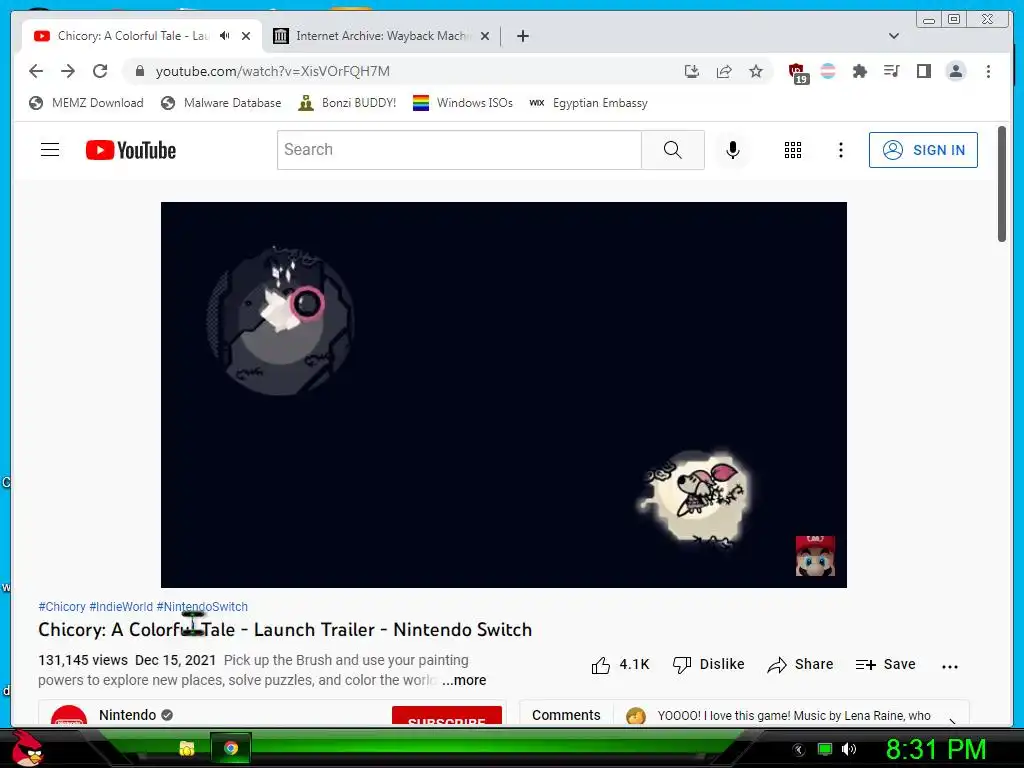Click the YouTube logo
Screen dimensions: 1024x768
point(131,150)
